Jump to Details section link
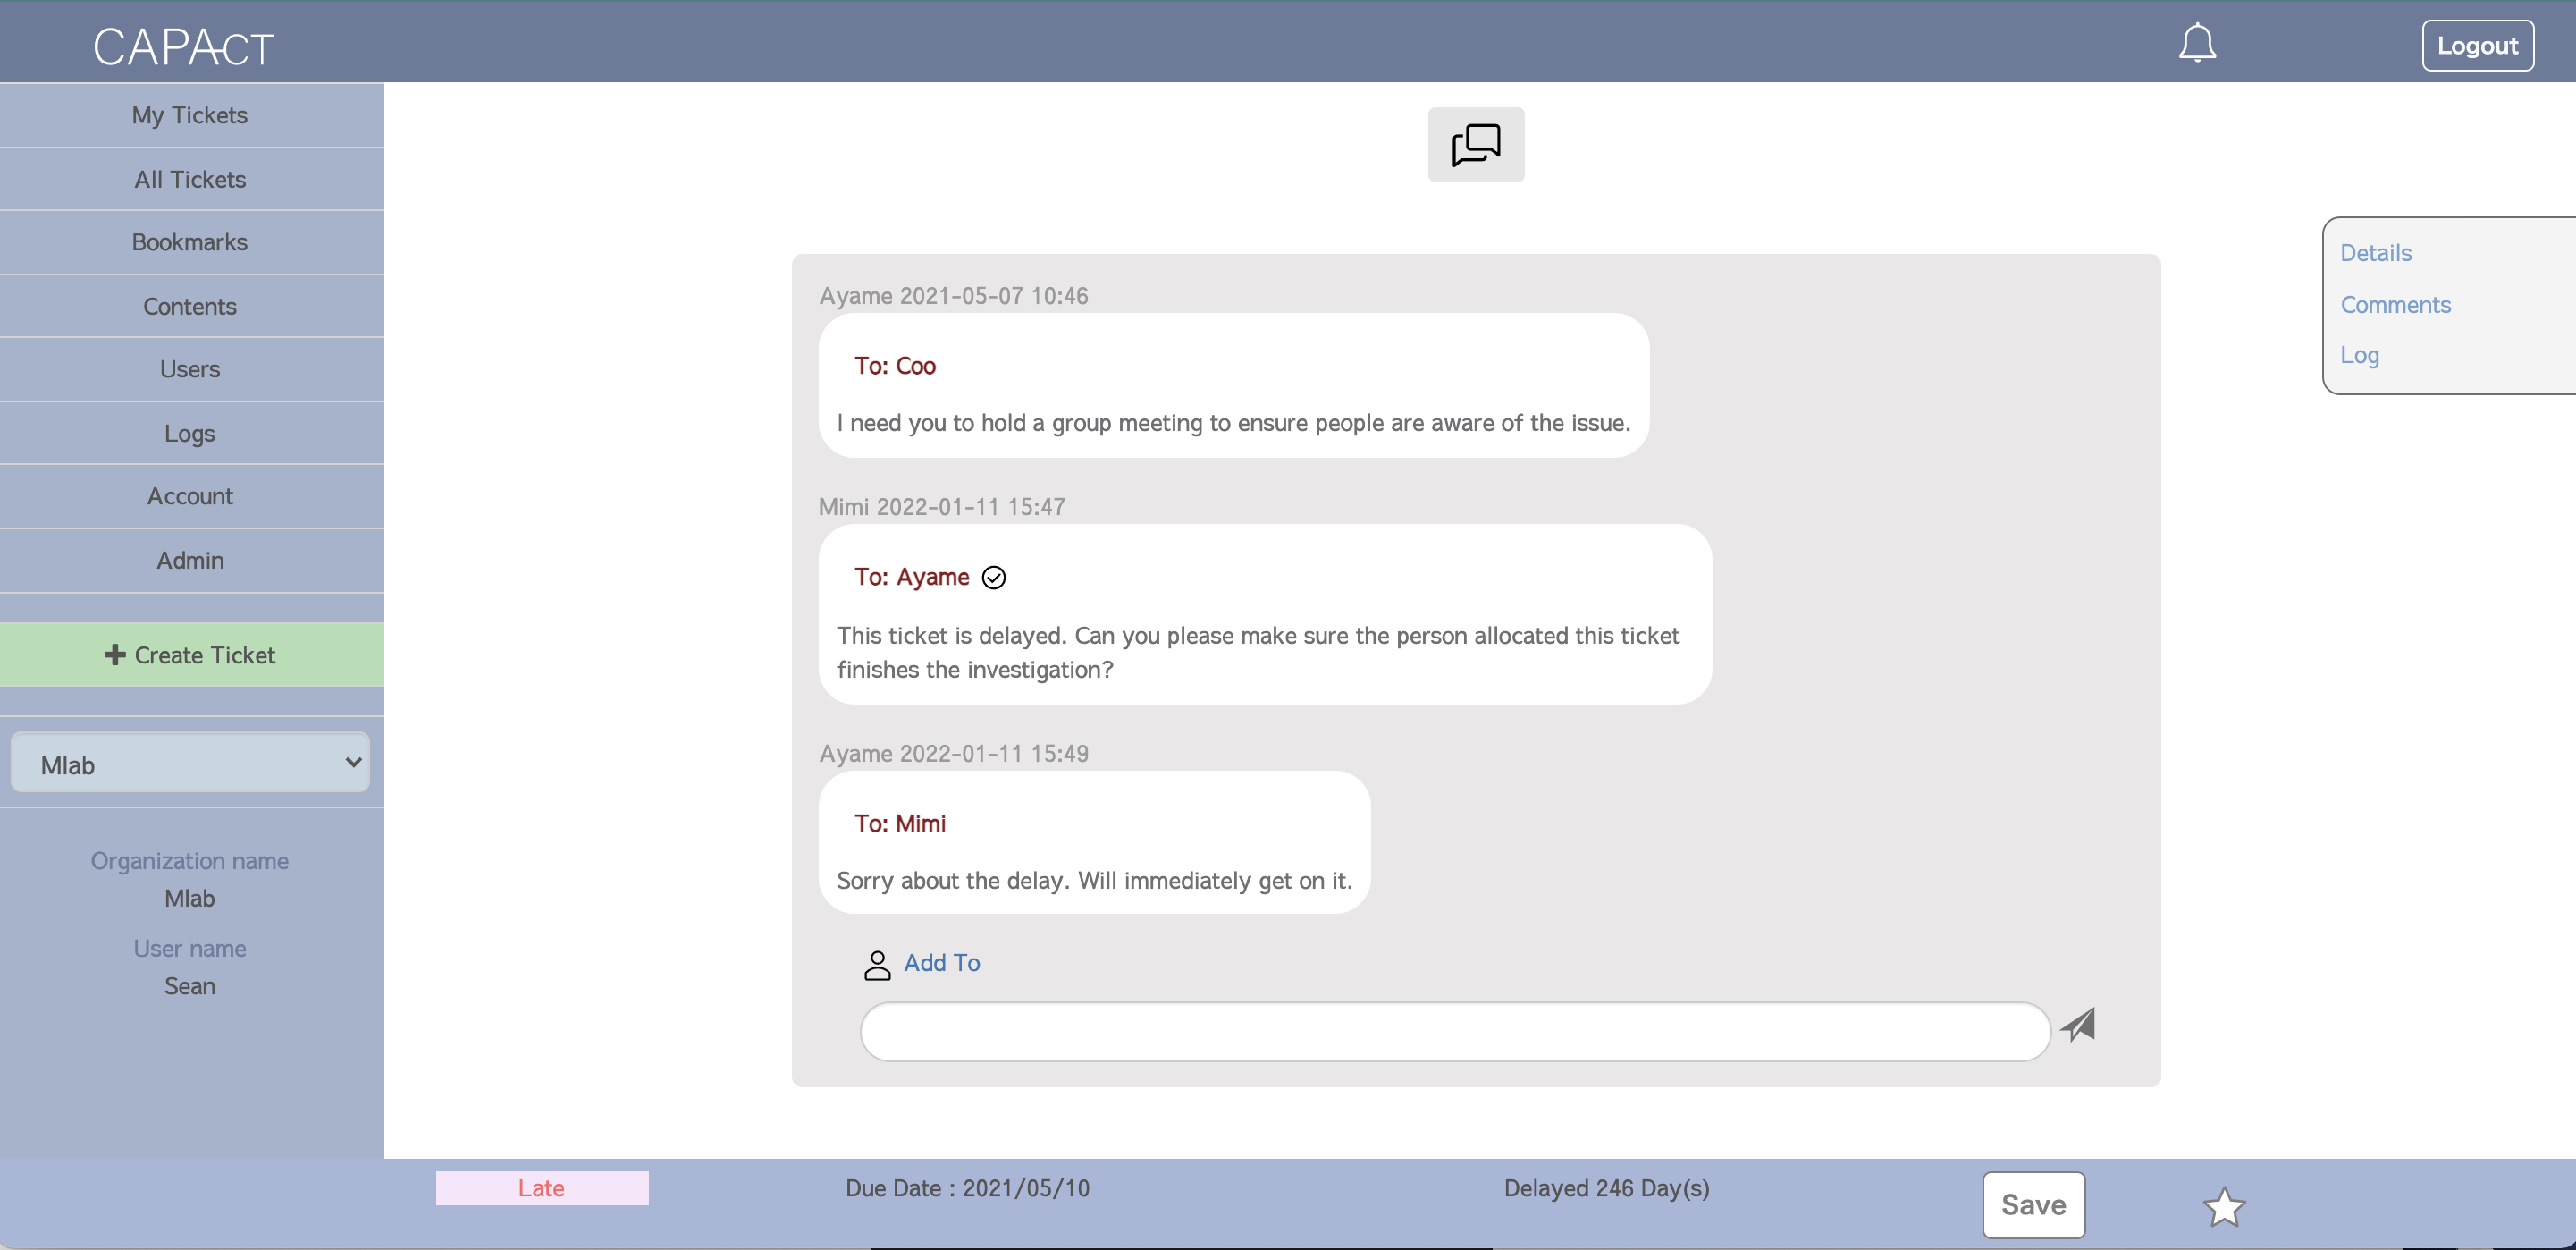This screenshot has width=2576, height=1250. pyautogui.click(x=2375, y=253)
